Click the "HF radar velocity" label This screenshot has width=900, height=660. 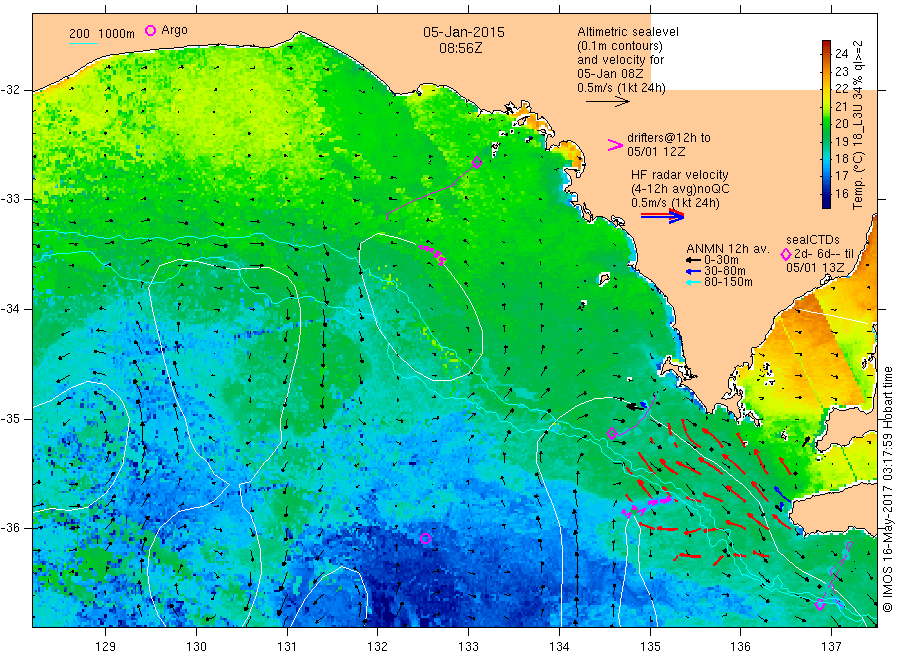pyautogui.click(x=680, y=174)
